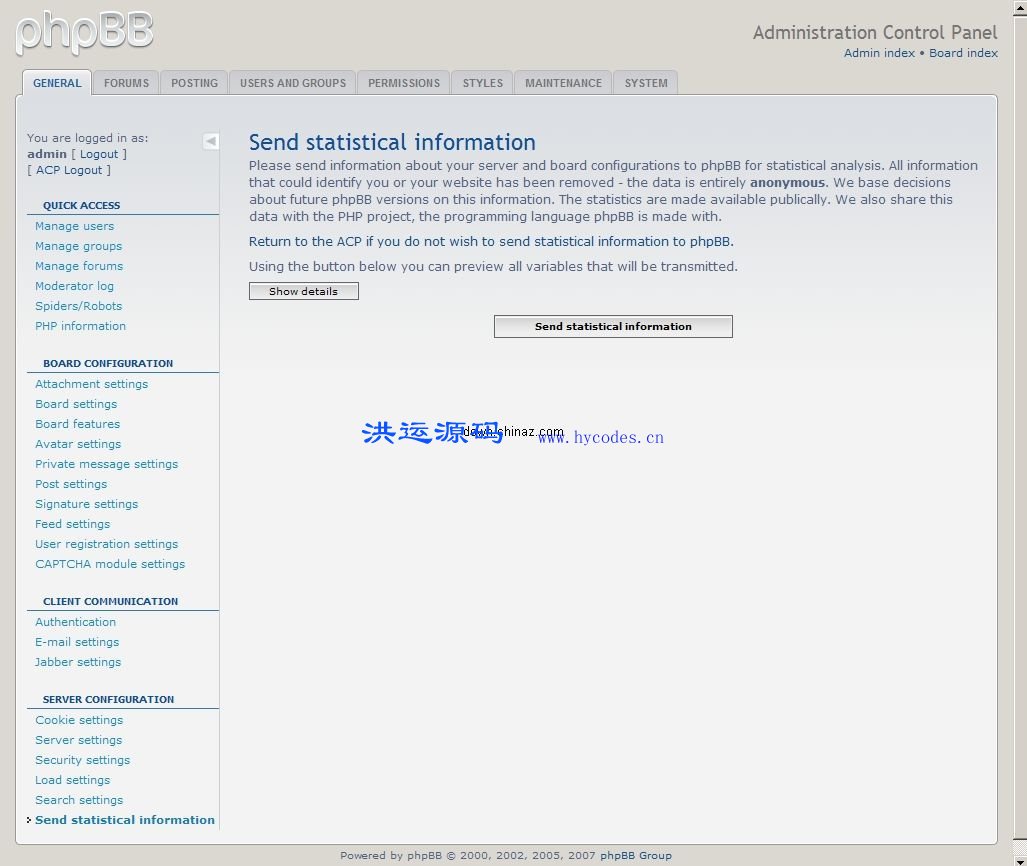Viewport: 1027px width, 866px height.
Task: Open Board settings
Action: [x=76, y=404]
